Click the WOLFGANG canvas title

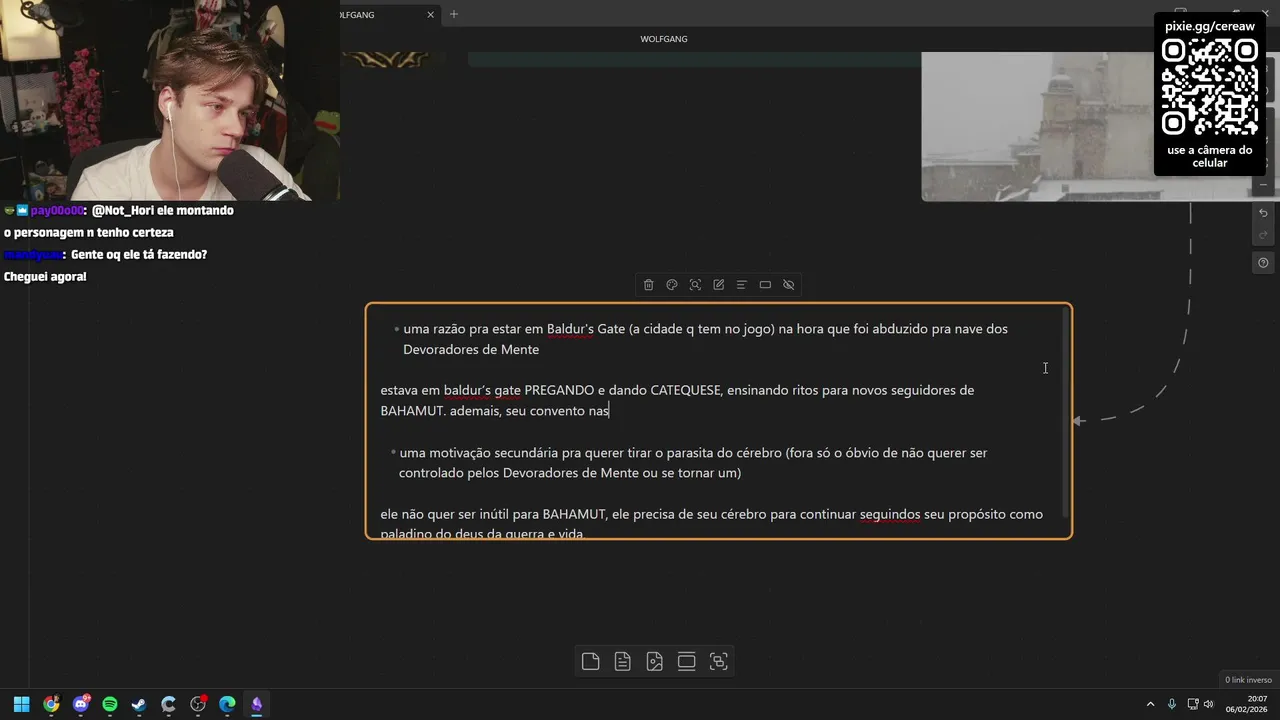pyautogui.click(x=664, y=39)
